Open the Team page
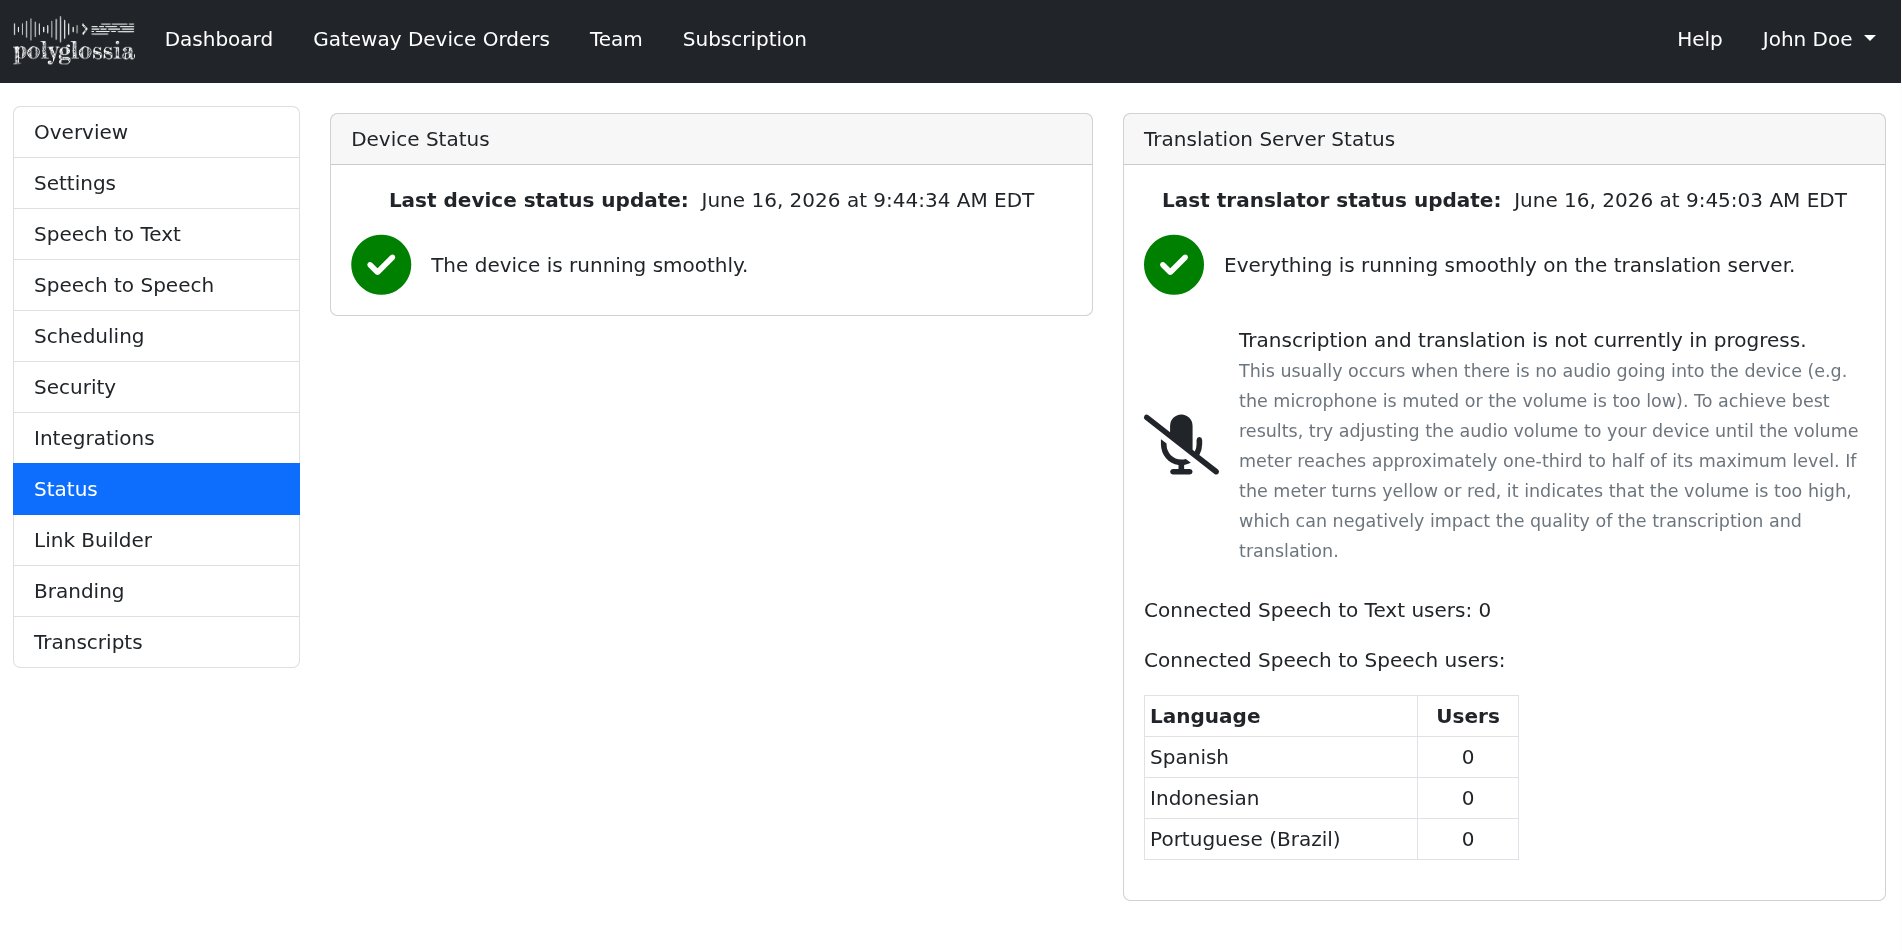The image size is (1902, 951). [x=616, y=39]
